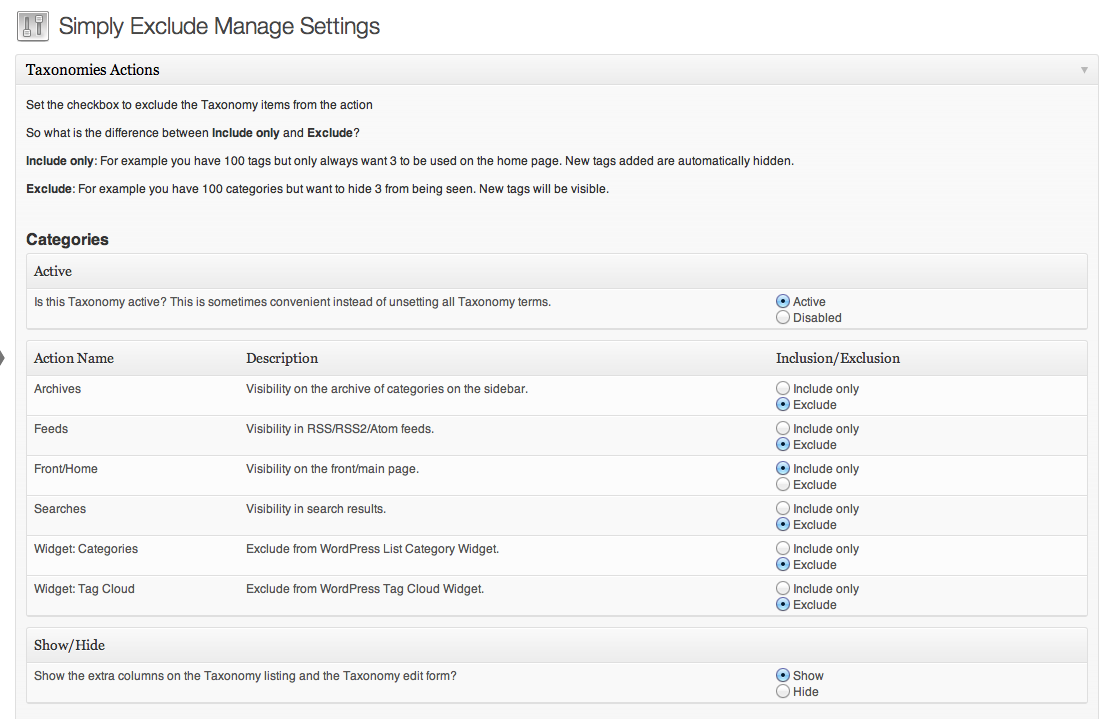Viewport: 1106px width, 719px height.
Task: Select Active for the Categories taxonomy
Action: tap(783, 301)
